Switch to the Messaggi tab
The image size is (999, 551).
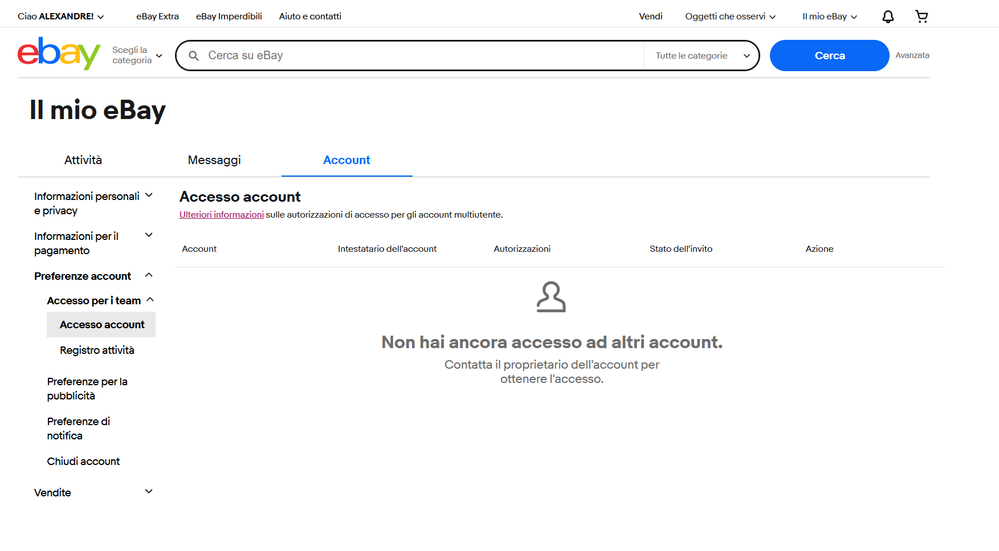214,160
